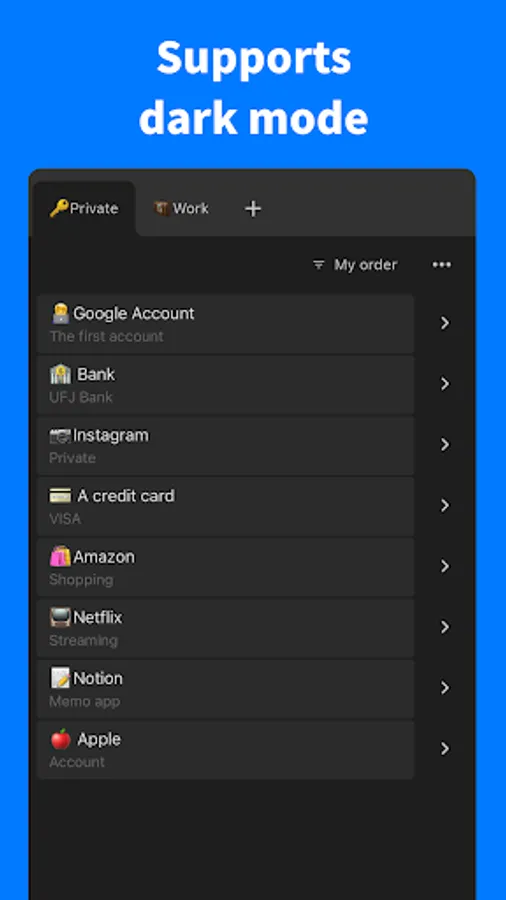This screenshot has height=900, width=506.
Task: Select the 'Streaming' subtitle text
Action: click(x=83, y=641)
